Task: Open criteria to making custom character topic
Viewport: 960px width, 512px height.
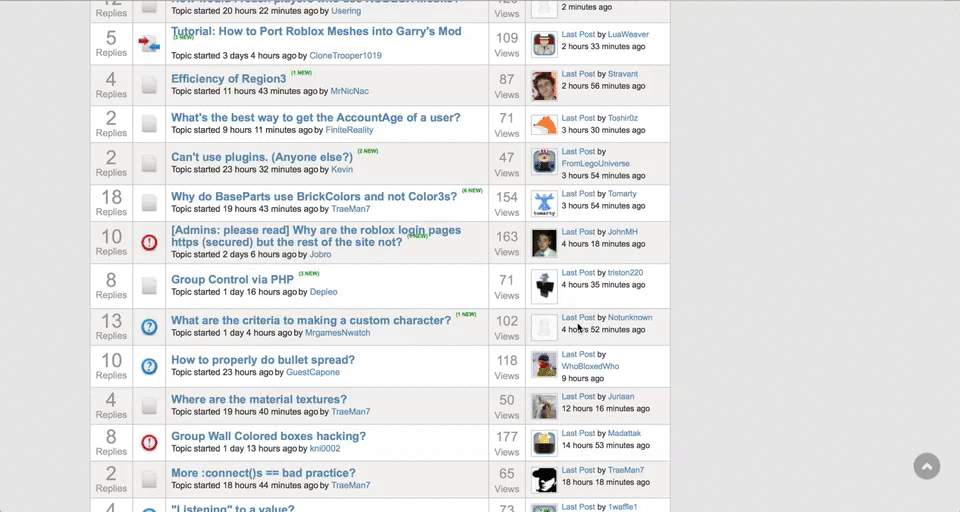Action: pyautogui.click(x=310, y=320)
